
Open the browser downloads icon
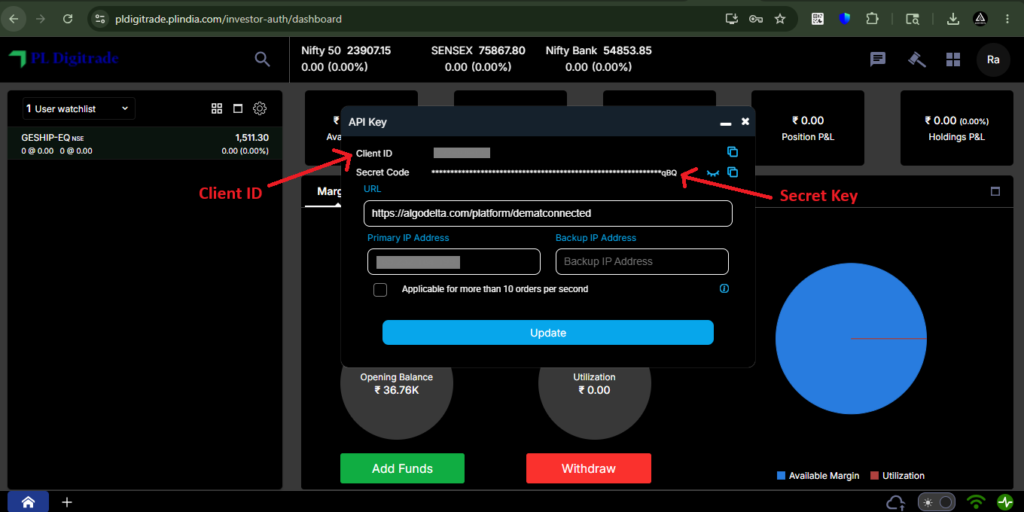[x=953, y=19]
